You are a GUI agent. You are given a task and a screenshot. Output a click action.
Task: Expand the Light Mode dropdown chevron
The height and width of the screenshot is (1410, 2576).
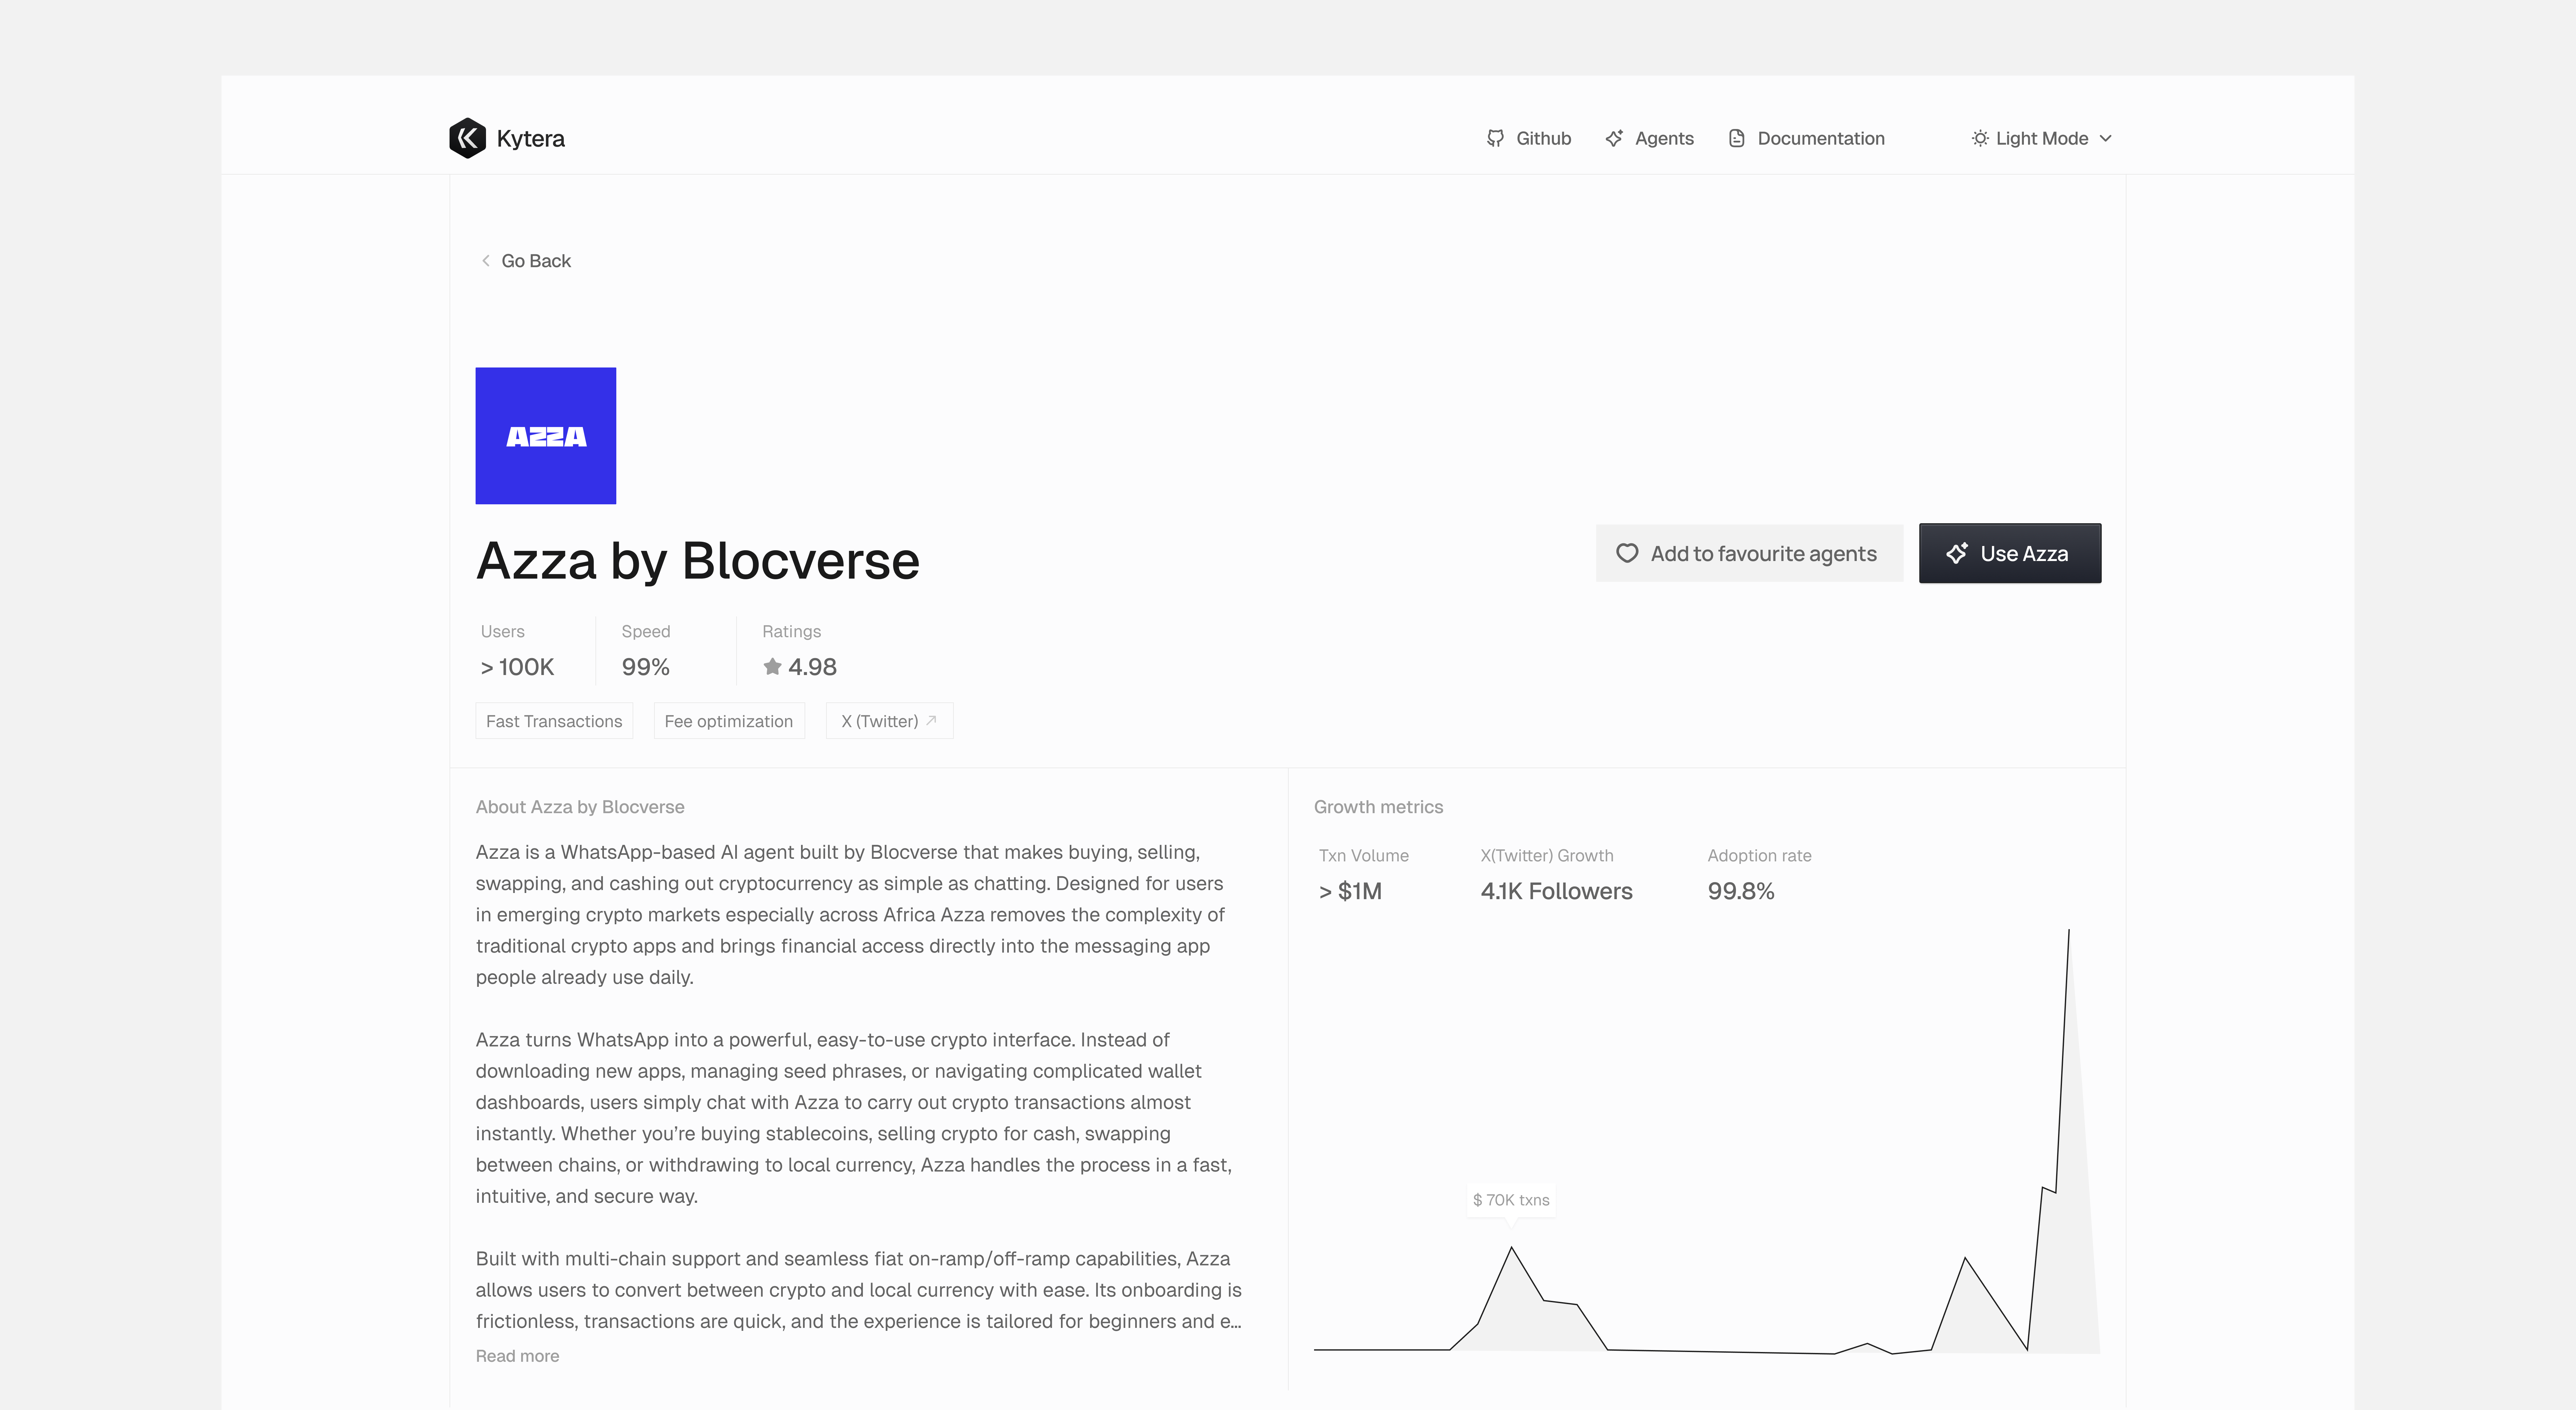(2106, 138)
